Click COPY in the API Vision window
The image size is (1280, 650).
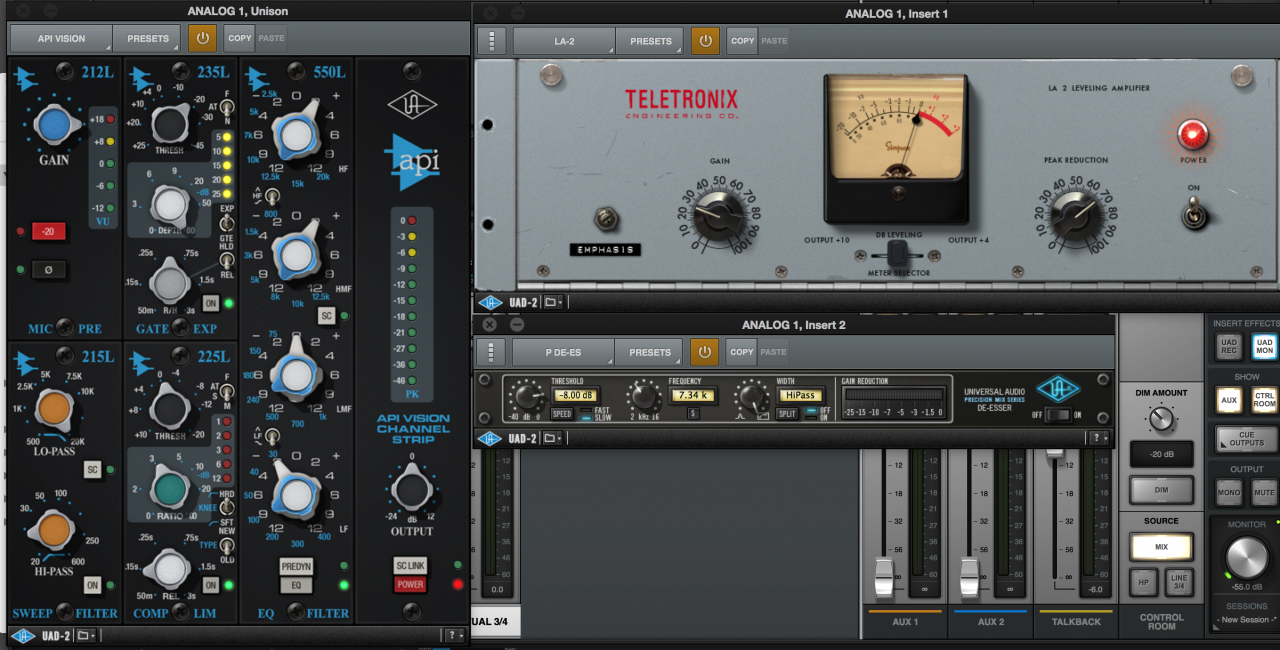point(239,39)
